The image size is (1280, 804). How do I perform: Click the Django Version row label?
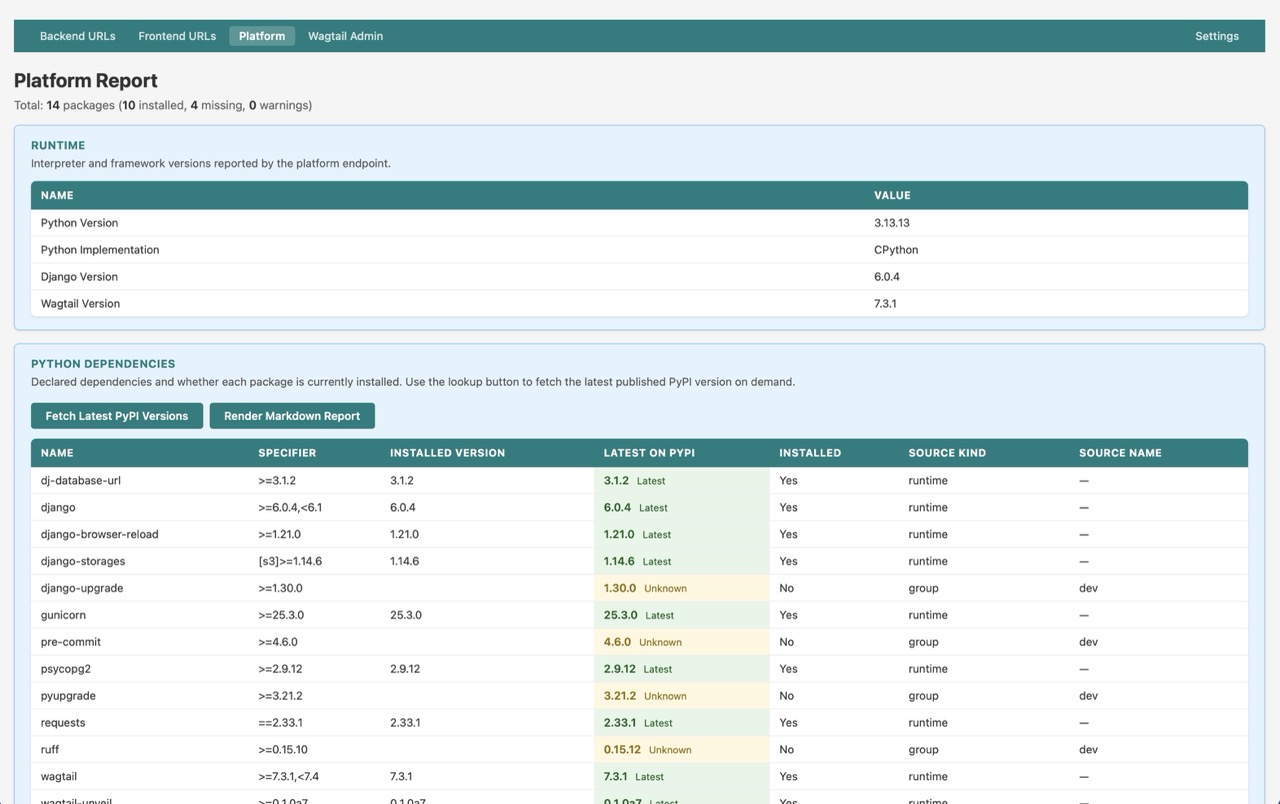click(79, 277)
